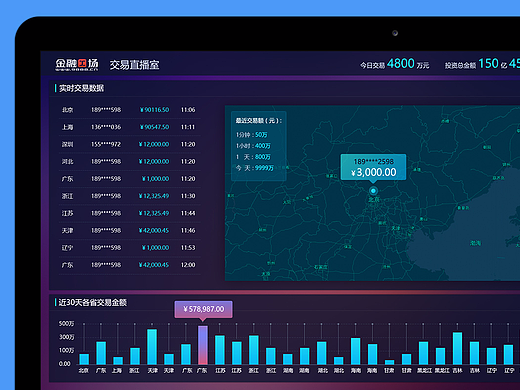Screen dimensions: 520x390
Task: Click the 1分钟:50万 entry in the map panel
Action: coord(252,135)
